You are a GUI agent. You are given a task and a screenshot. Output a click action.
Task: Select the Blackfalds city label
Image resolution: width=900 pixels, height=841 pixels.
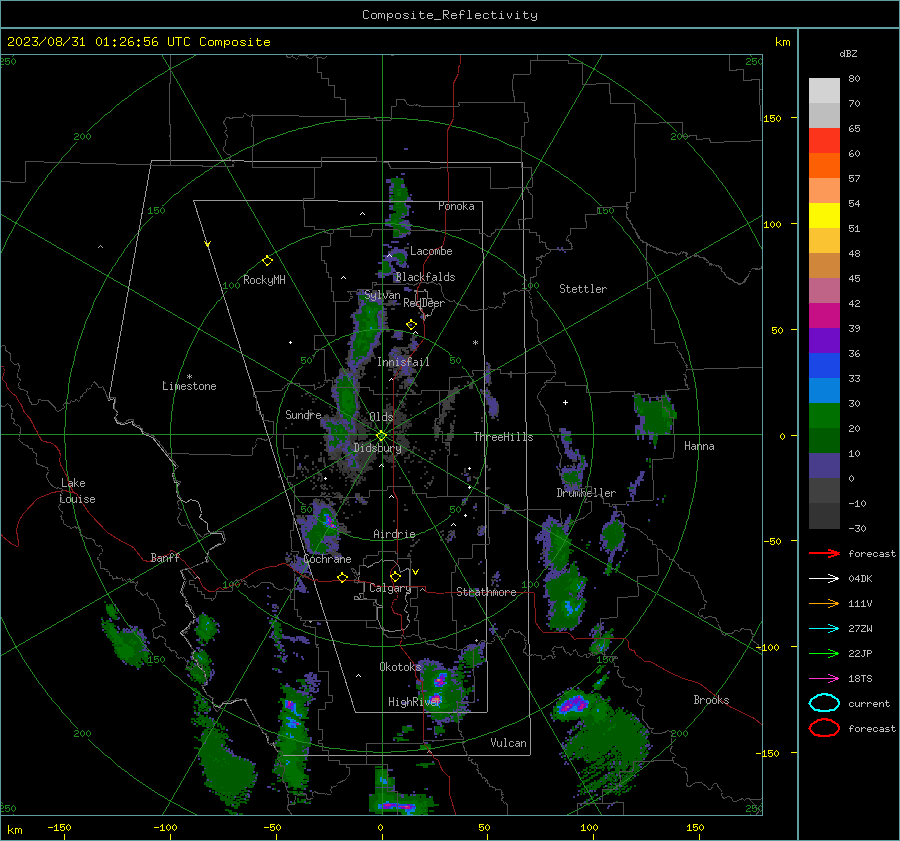tap(425, 277)
